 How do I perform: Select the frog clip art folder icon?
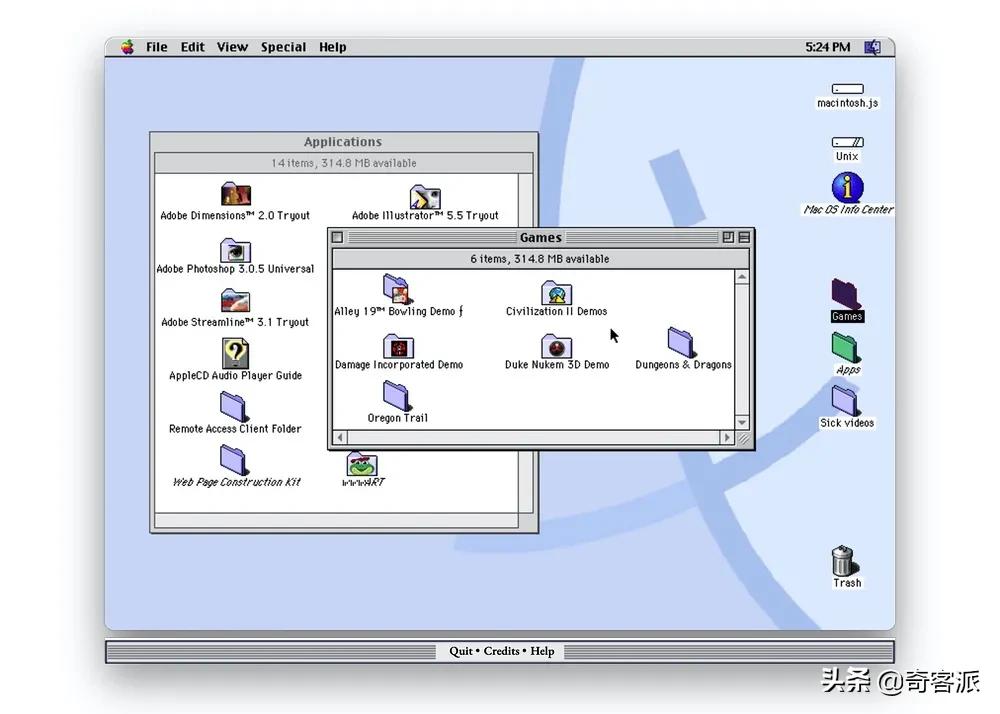362,464
